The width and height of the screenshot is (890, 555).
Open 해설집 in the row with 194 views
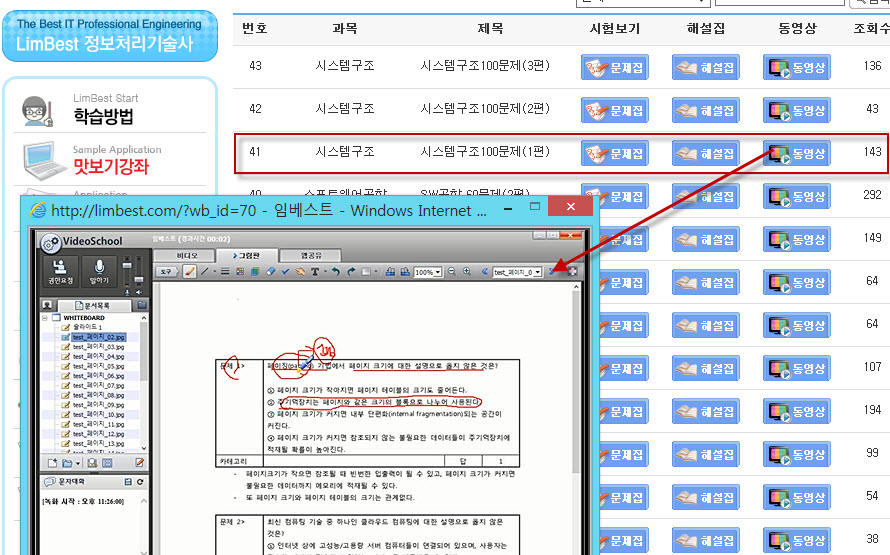706,412
